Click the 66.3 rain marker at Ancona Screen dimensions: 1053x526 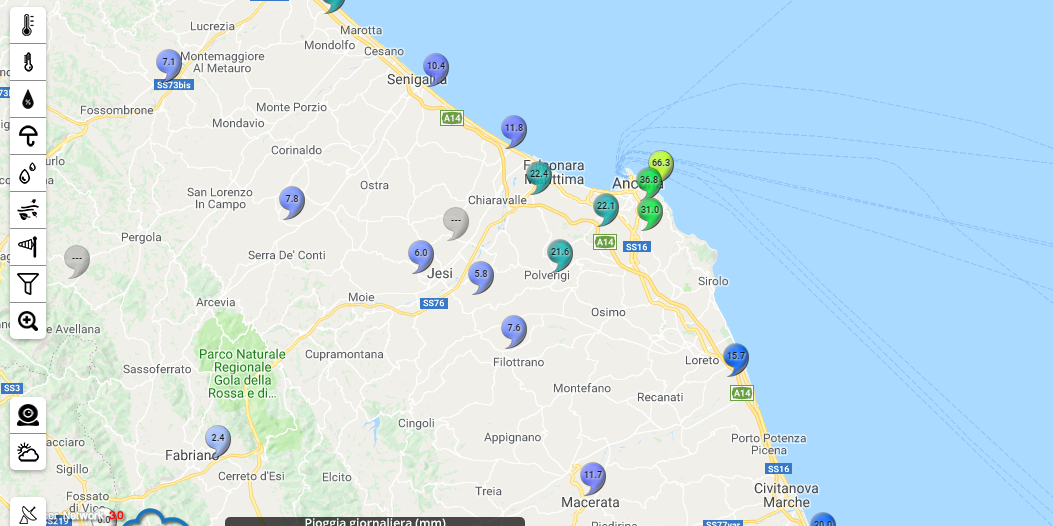(660, 163)
